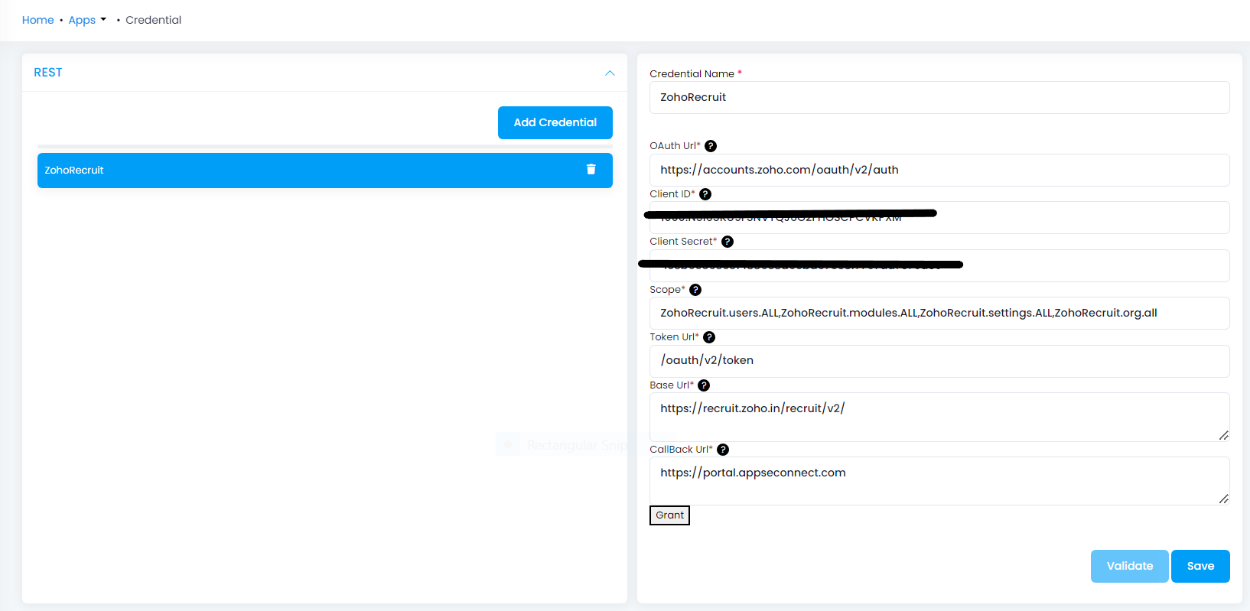The height and width of the screenshot is (611, 1250).
Task: Click the Client ID help icon
Action: 706,193
